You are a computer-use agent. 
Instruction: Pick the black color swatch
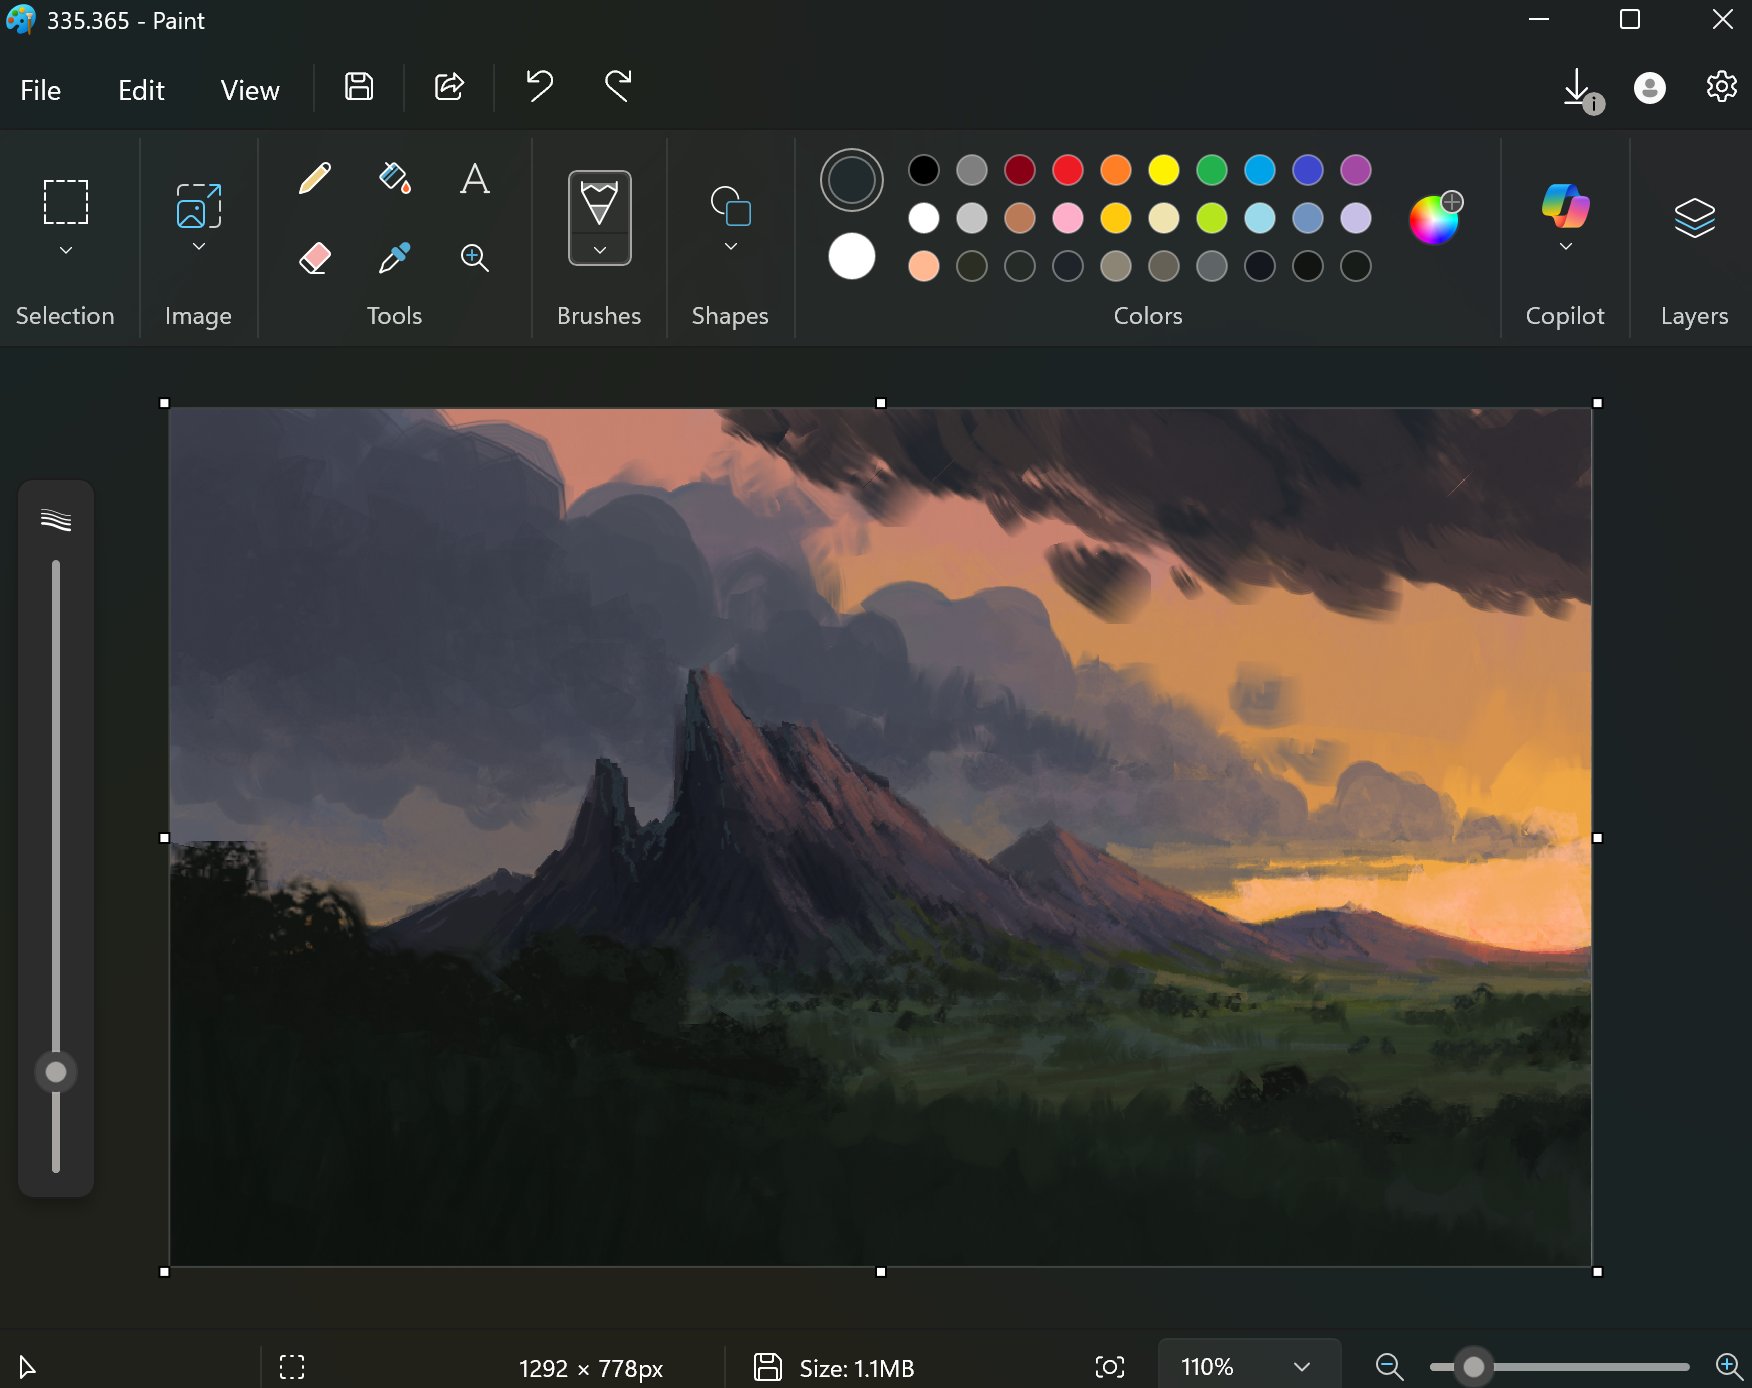[x=924, y=170]
